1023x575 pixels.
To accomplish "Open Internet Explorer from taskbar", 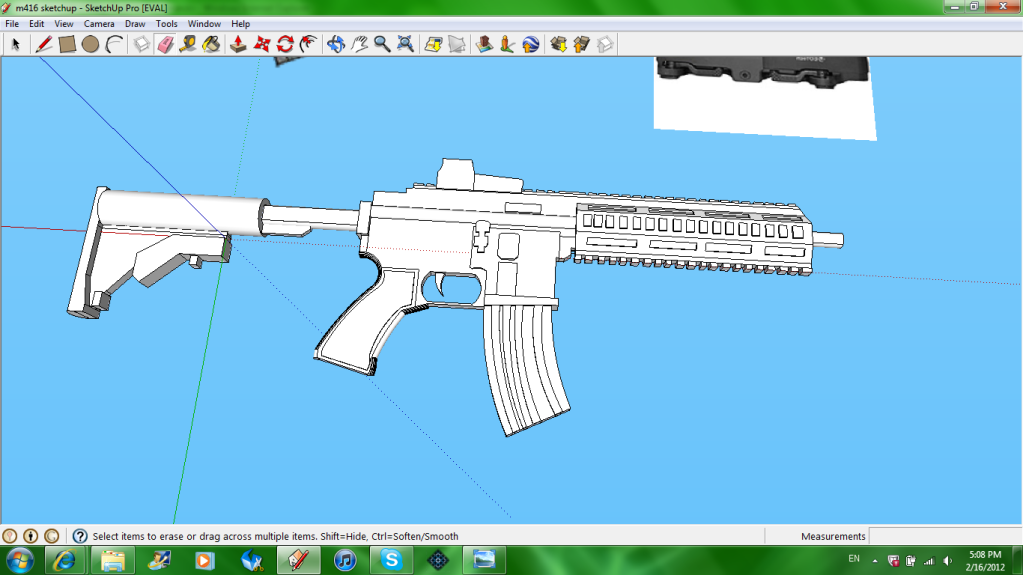I will pos(64,560).
